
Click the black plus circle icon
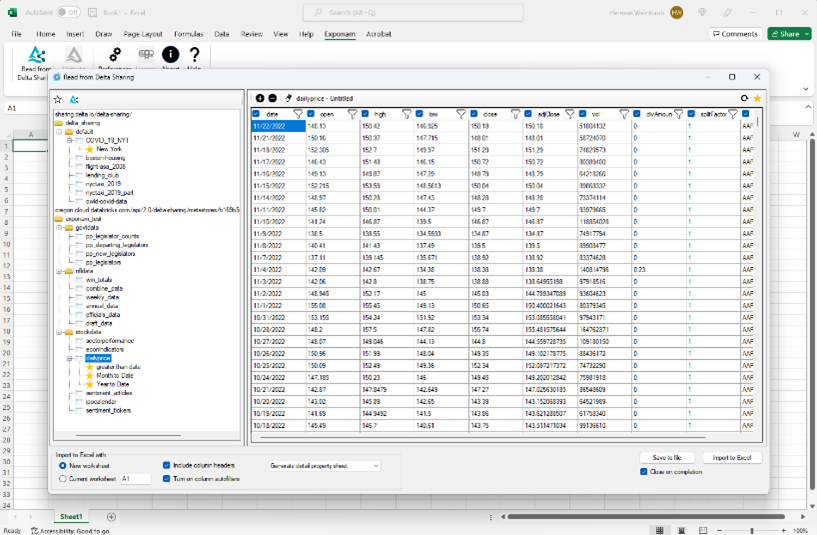click(x=259, y=98)
